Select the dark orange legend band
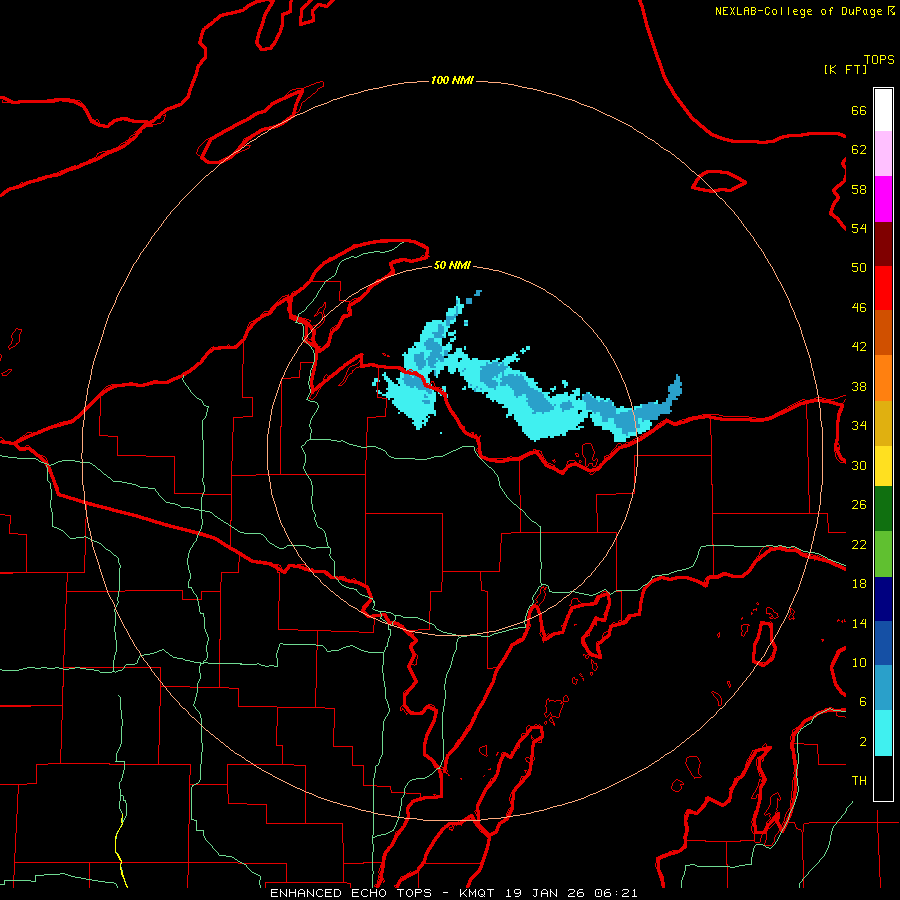This screenshot has height=900, width=900. coord(883,333)
